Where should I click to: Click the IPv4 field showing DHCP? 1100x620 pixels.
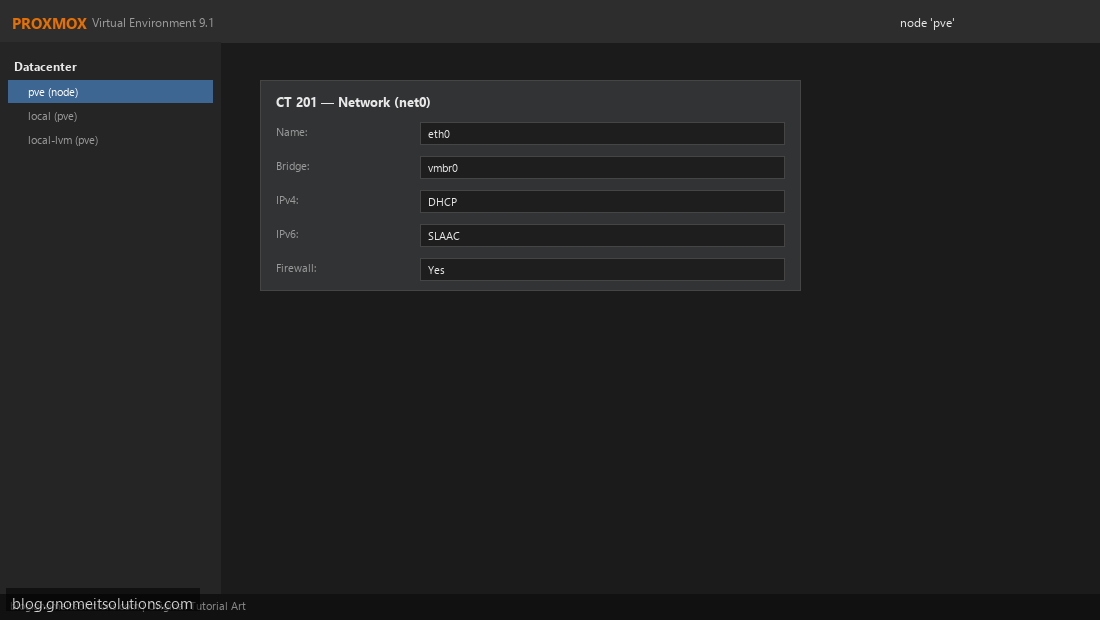pos(602,201)
